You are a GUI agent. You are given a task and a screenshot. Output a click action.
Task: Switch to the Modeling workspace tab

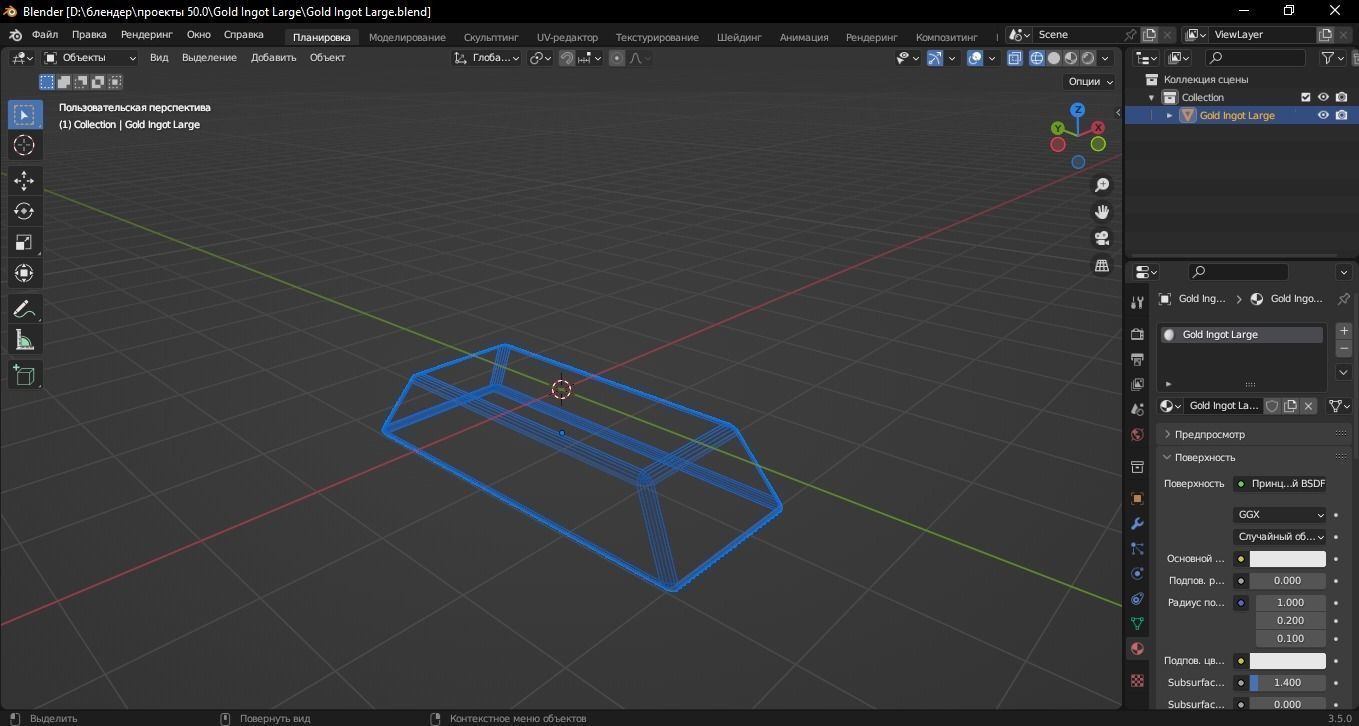407,37
